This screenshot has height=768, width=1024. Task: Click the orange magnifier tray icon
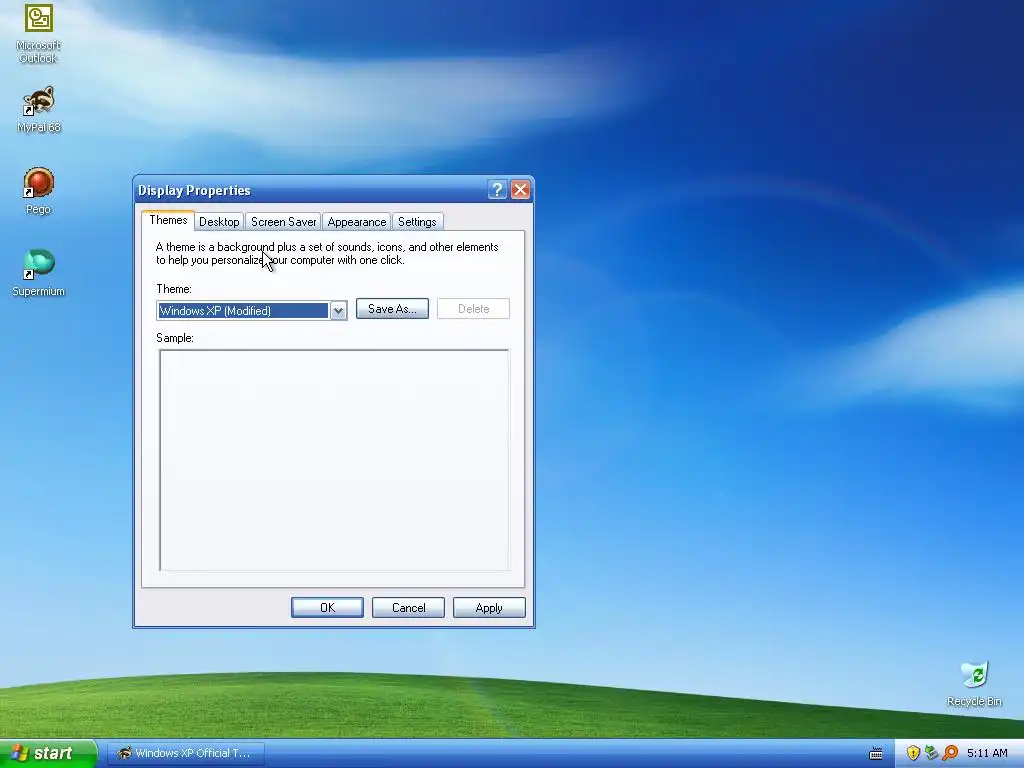[950, 753]
